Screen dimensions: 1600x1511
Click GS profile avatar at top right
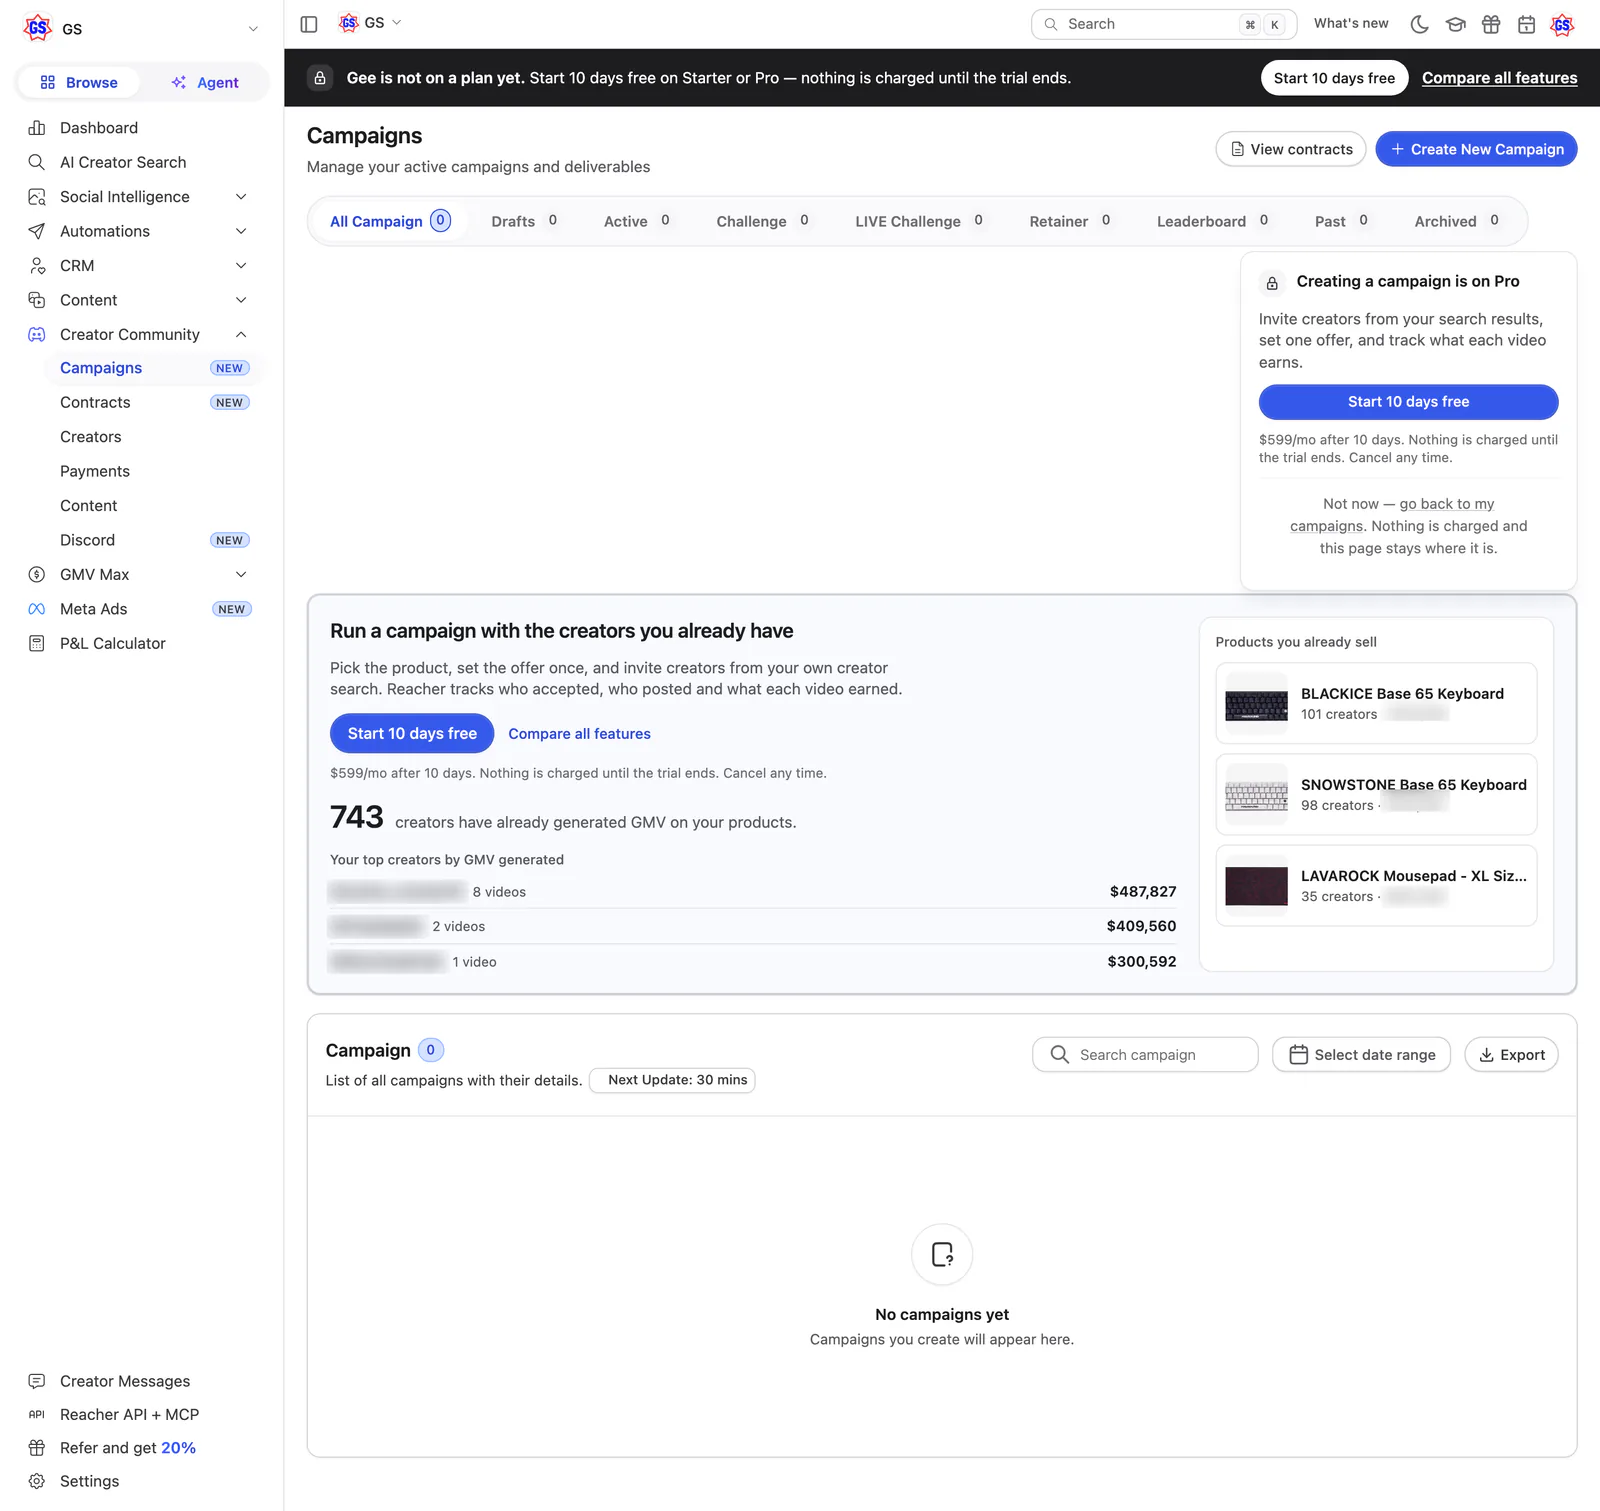[1562, 24]
